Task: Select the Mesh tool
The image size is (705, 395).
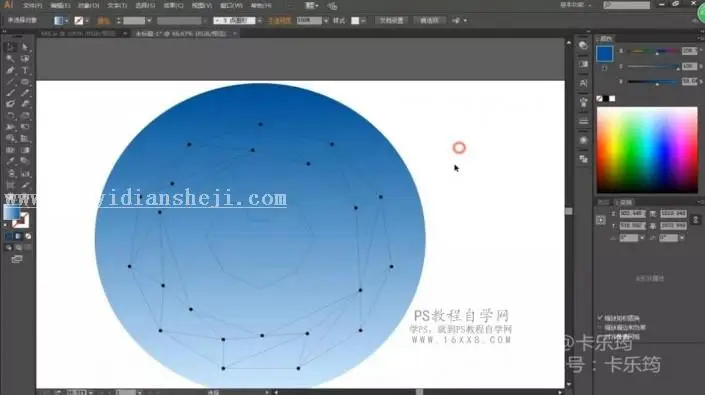Action: coord(11,151)
